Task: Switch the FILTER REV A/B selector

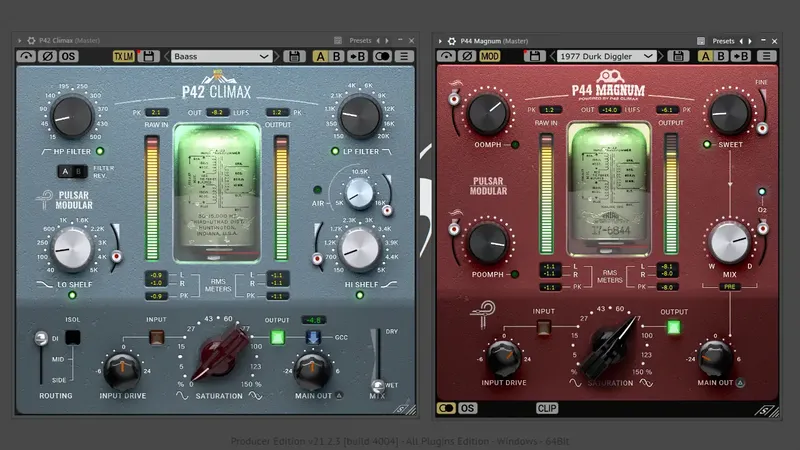Action: click(x=72, y=171)
